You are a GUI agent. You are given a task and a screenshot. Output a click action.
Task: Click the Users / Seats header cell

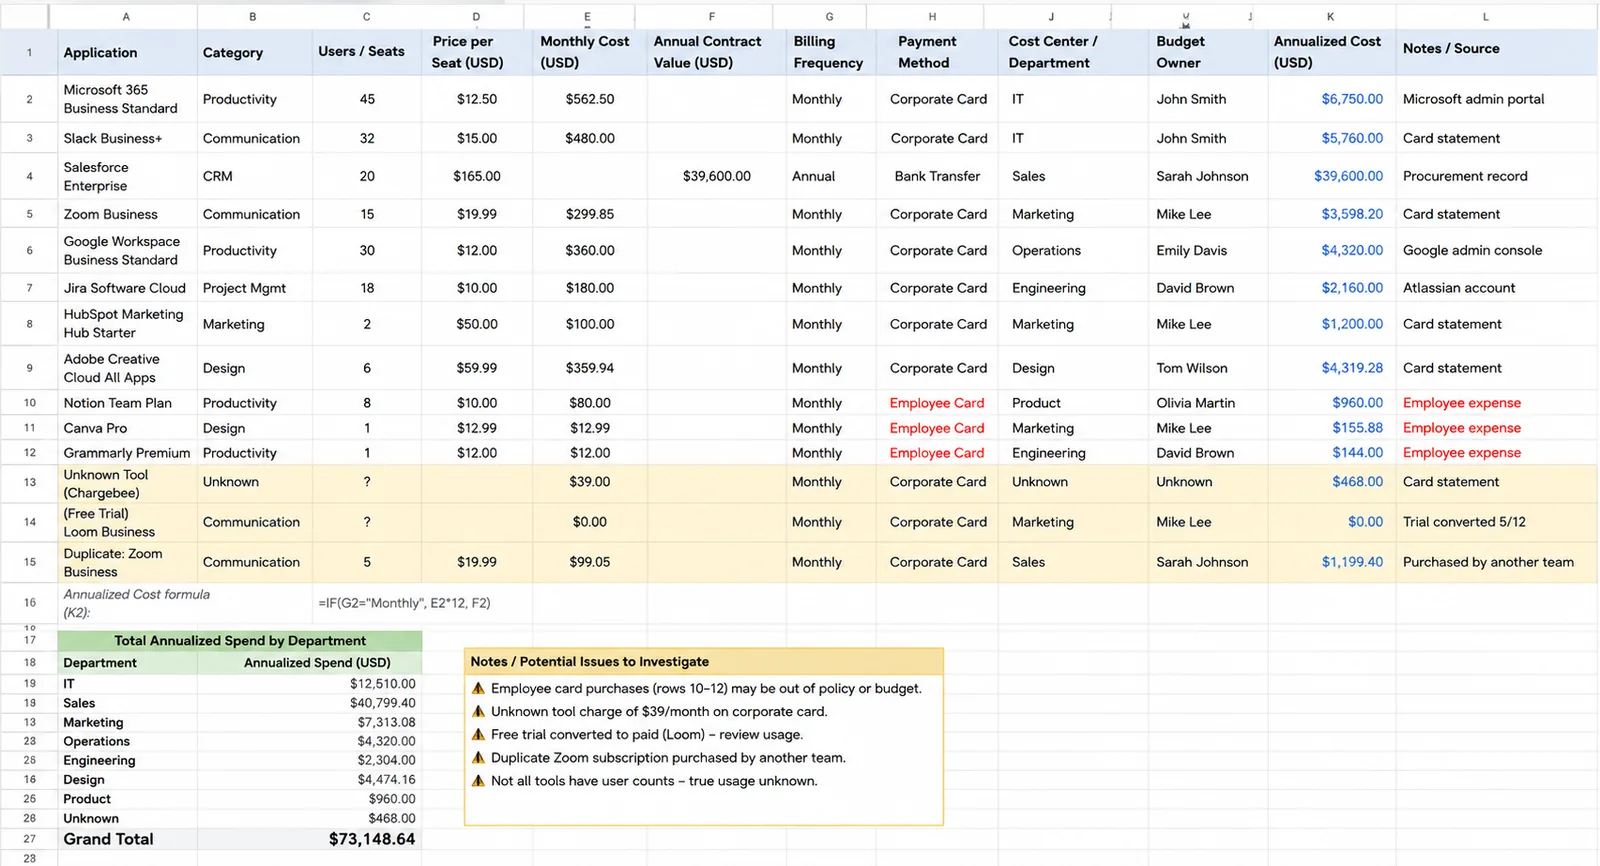367,52
